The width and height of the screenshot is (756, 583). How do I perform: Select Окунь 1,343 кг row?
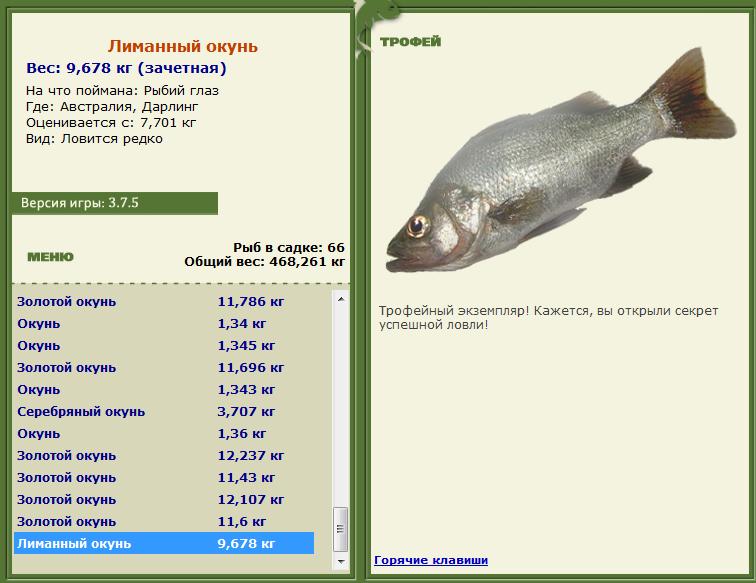164,390
